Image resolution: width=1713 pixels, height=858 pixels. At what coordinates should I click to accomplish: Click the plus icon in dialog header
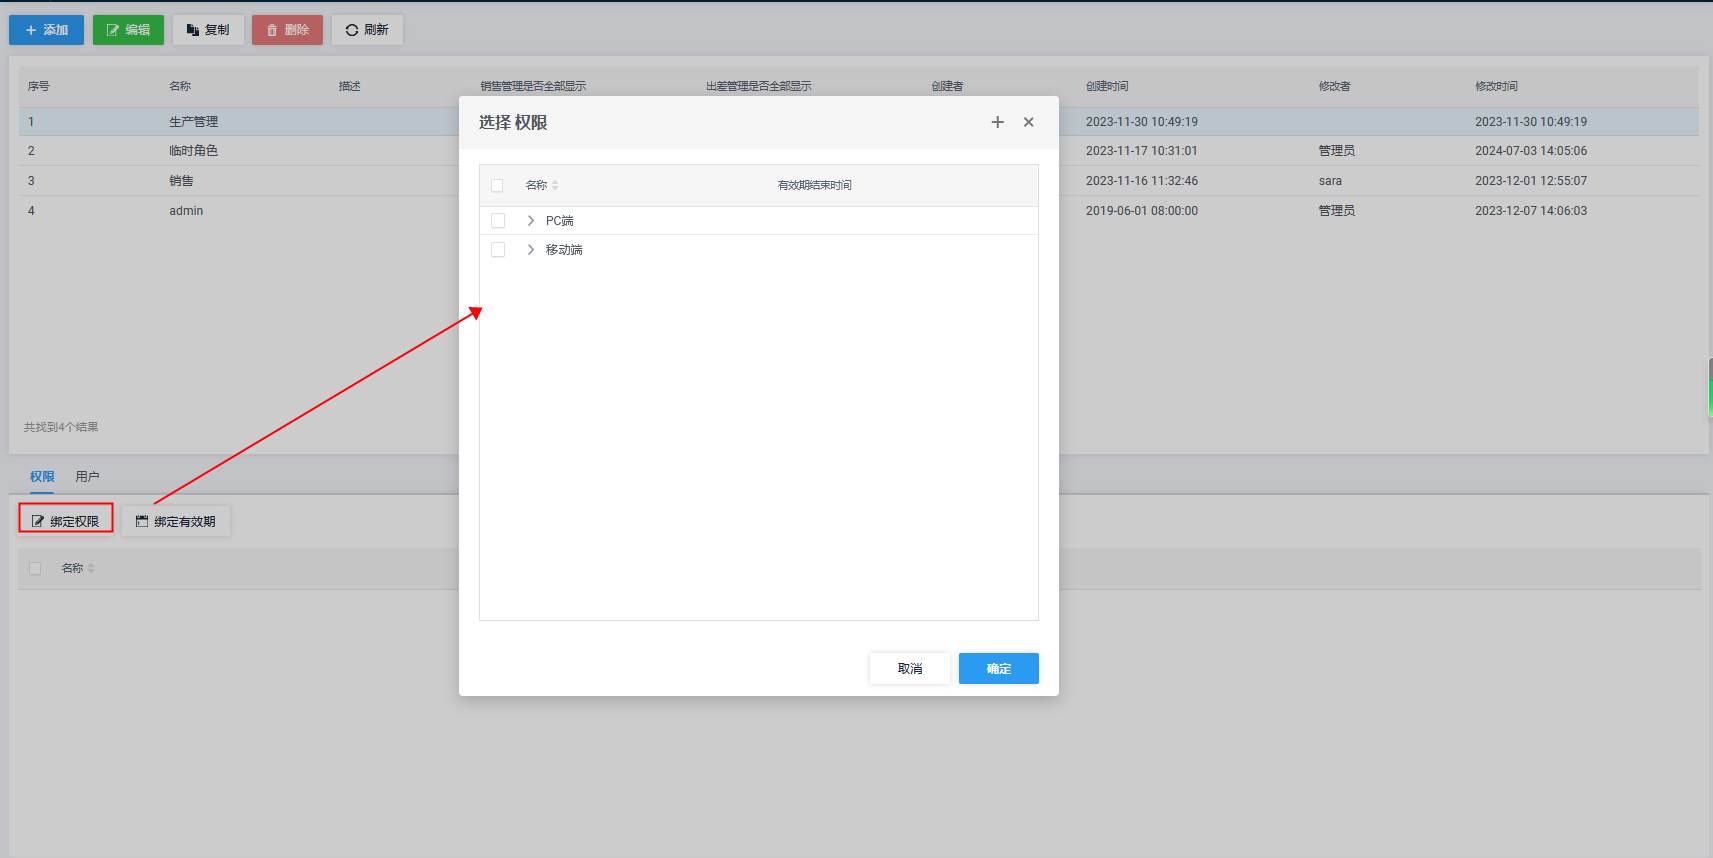click(x=997, y=122)
